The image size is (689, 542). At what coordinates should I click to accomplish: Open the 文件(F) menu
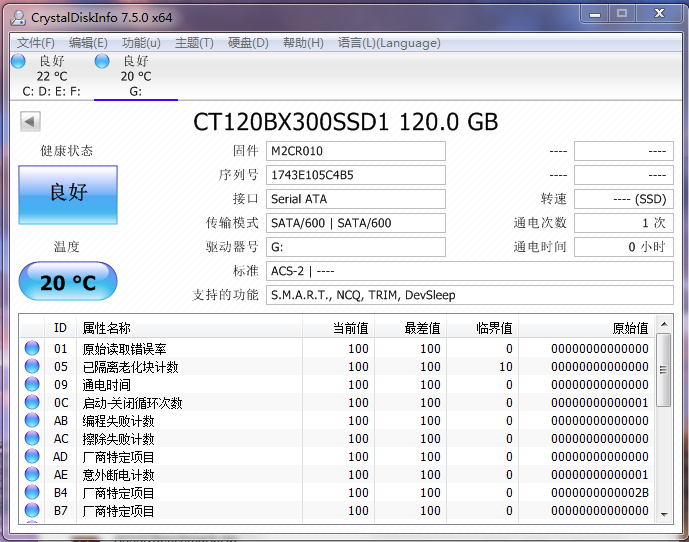pos(36,43)
